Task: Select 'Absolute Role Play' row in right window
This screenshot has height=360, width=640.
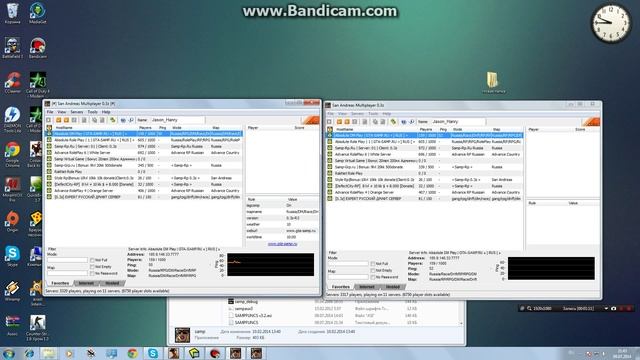Action: [x=424, y=142]
